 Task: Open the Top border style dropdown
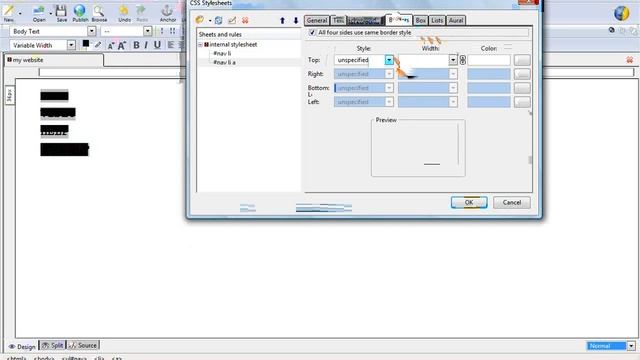pos(389,60)
